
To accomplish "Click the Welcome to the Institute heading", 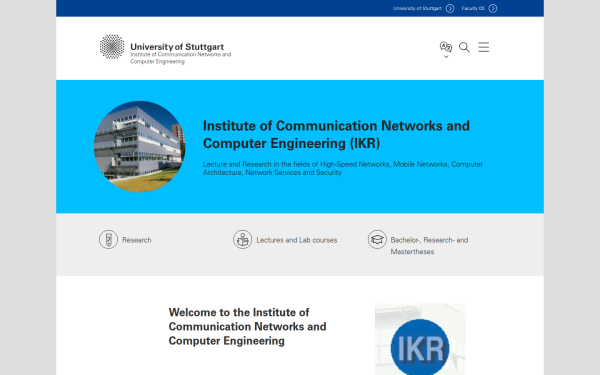I will tap(247, 326).
